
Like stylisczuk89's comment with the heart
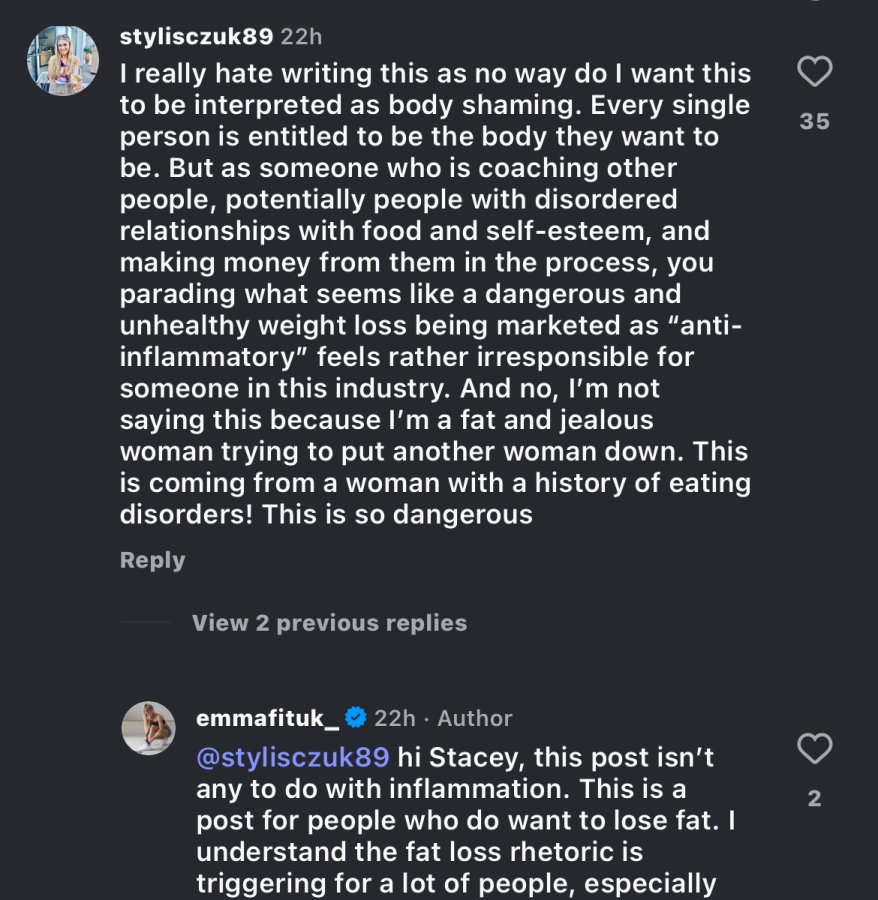[814, 71]
